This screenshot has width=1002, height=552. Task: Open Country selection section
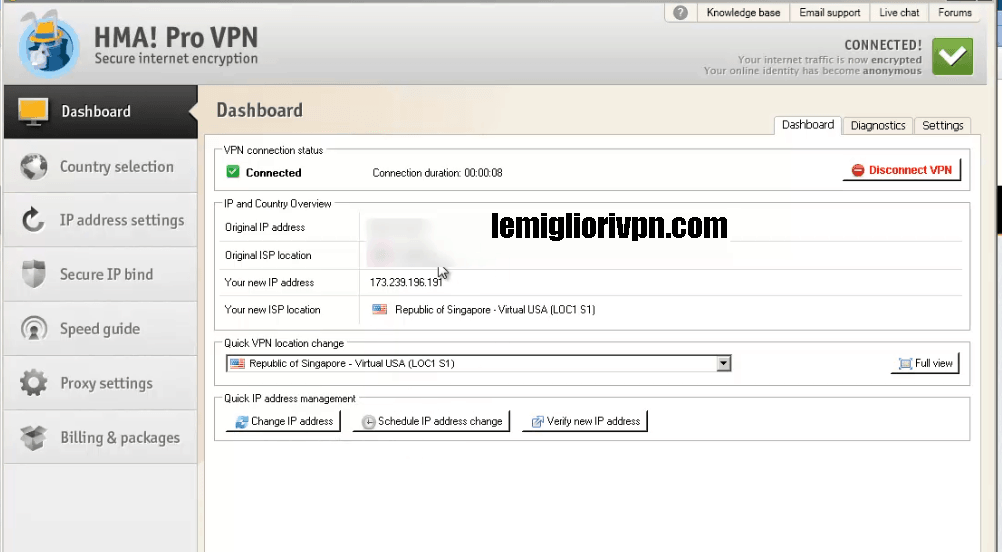tap(101, 166)
